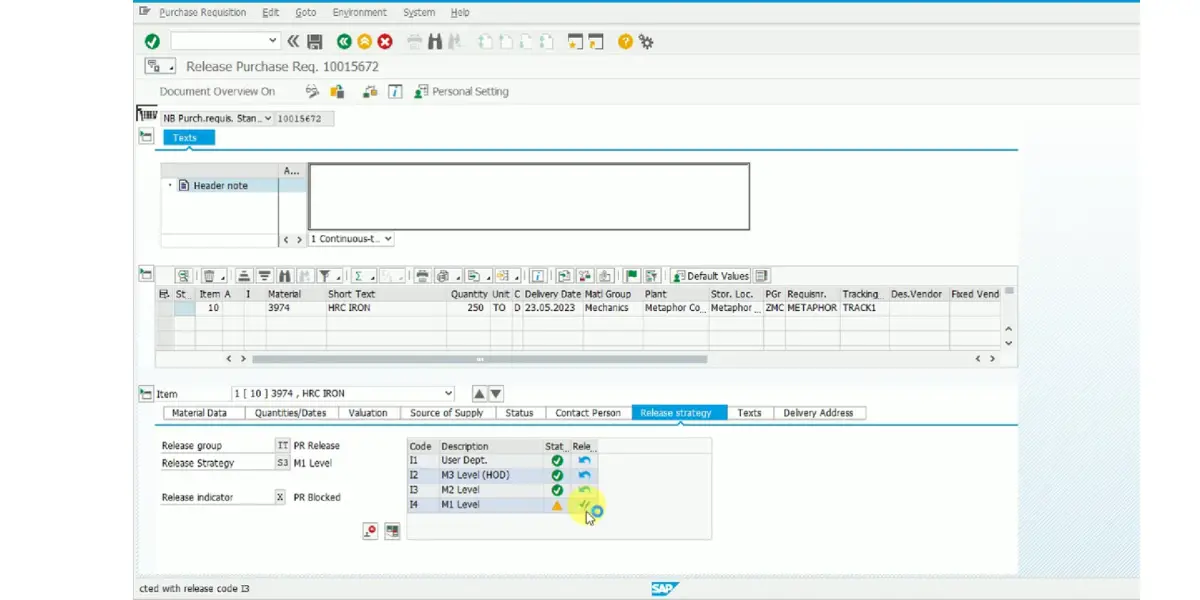Screen dimensions: 1200x600
Task: Open the NB Purch.requis. document type dropdown
Action: [x=268, y=118]
